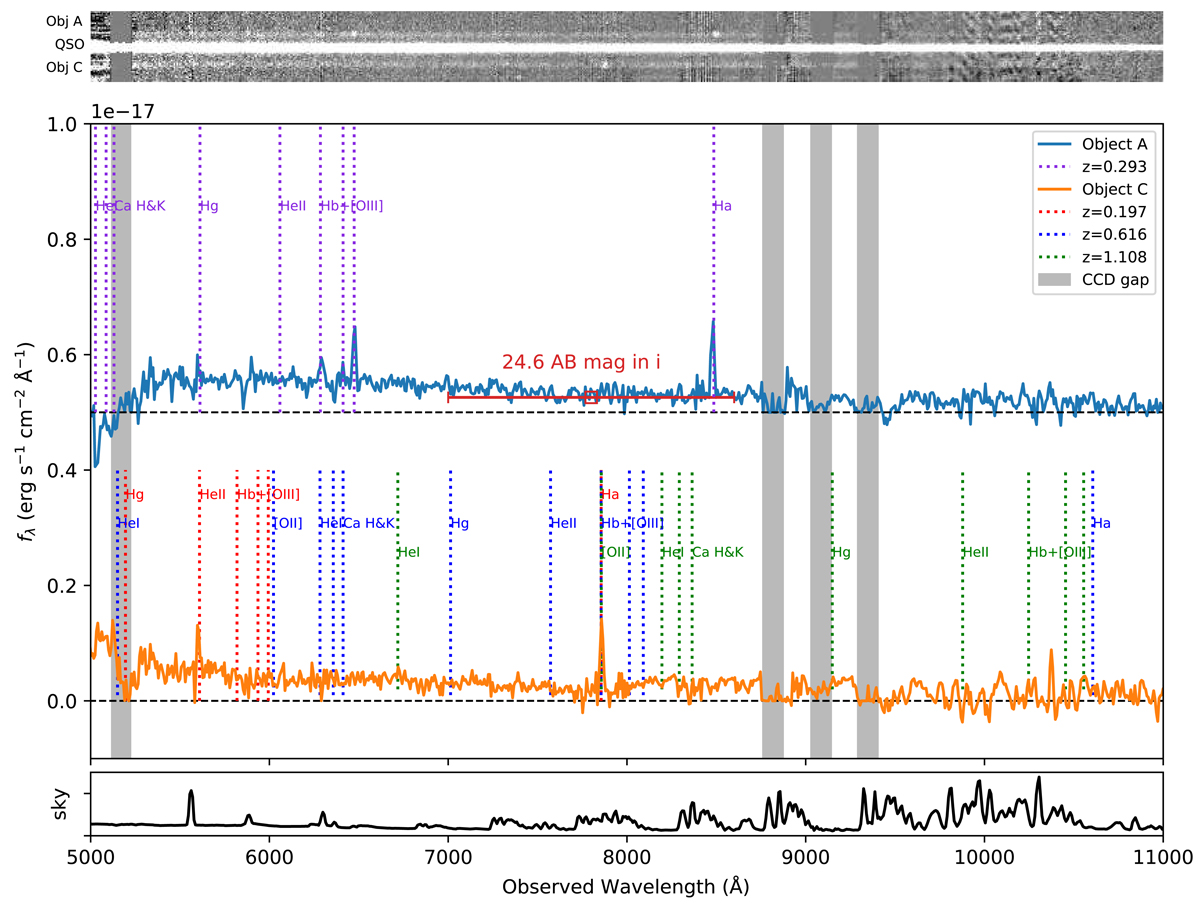1200x907 pixels.
Task: Click the purple 'Hb+[OIII]' line label
Action: coord(352,206)
